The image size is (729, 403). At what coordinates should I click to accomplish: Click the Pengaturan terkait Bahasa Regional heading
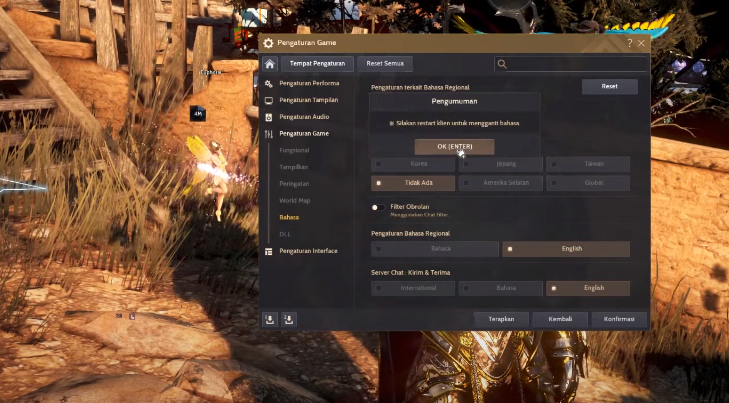(x=420, y=87)
